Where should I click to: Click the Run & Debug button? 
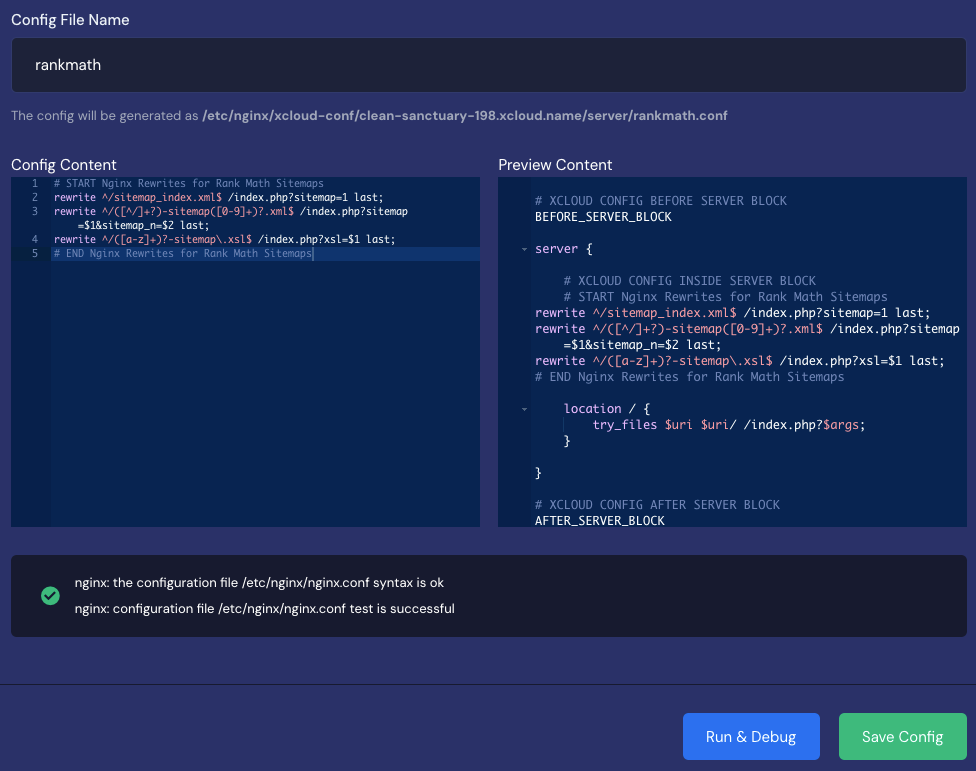point(751,736)
